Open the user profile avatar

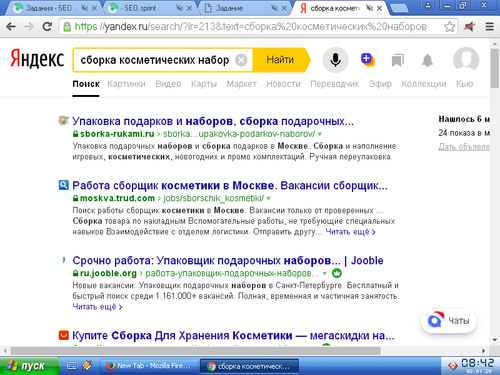point(466,60)
